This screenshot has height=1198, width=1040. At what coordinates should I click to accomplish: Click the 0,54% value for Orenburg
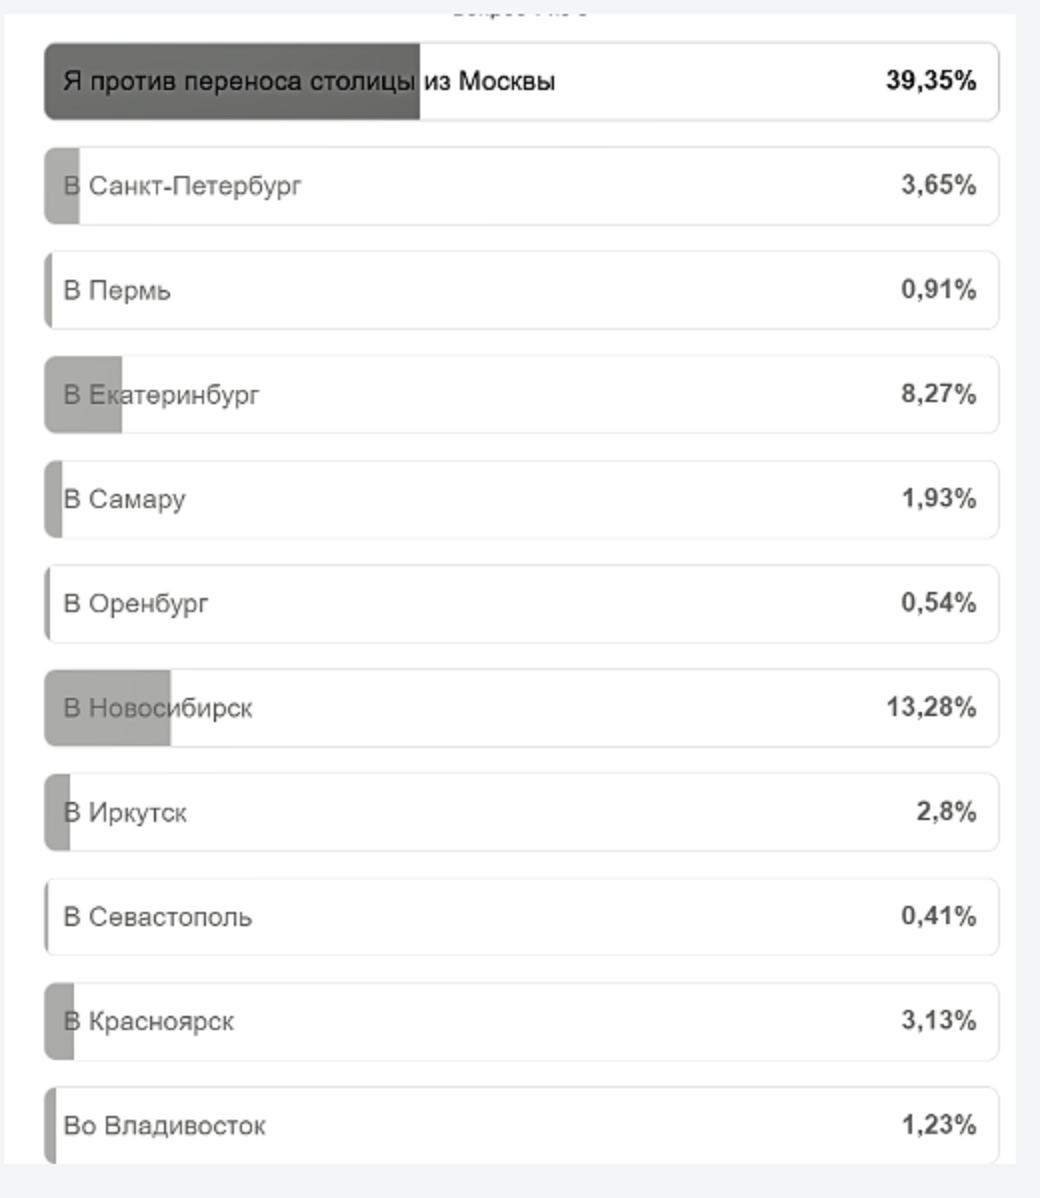[938, 603]
